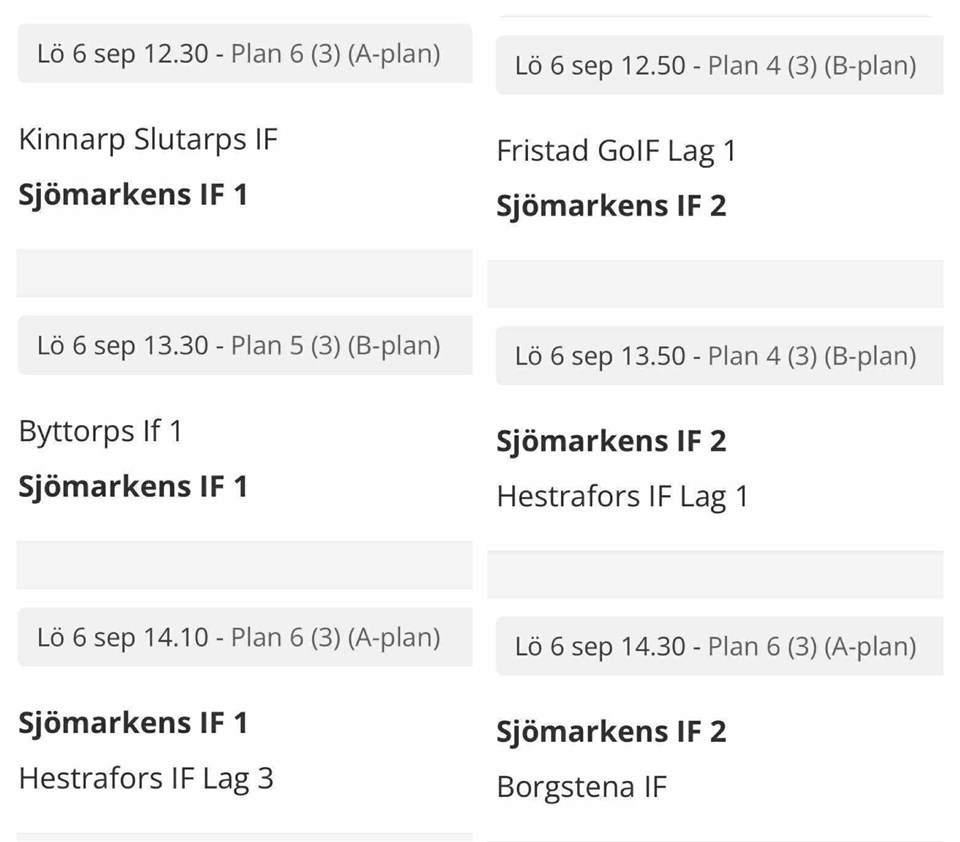Select the Borgstena IF team name
The height and width of the screenshot is (842, 960).
(581, 787)
